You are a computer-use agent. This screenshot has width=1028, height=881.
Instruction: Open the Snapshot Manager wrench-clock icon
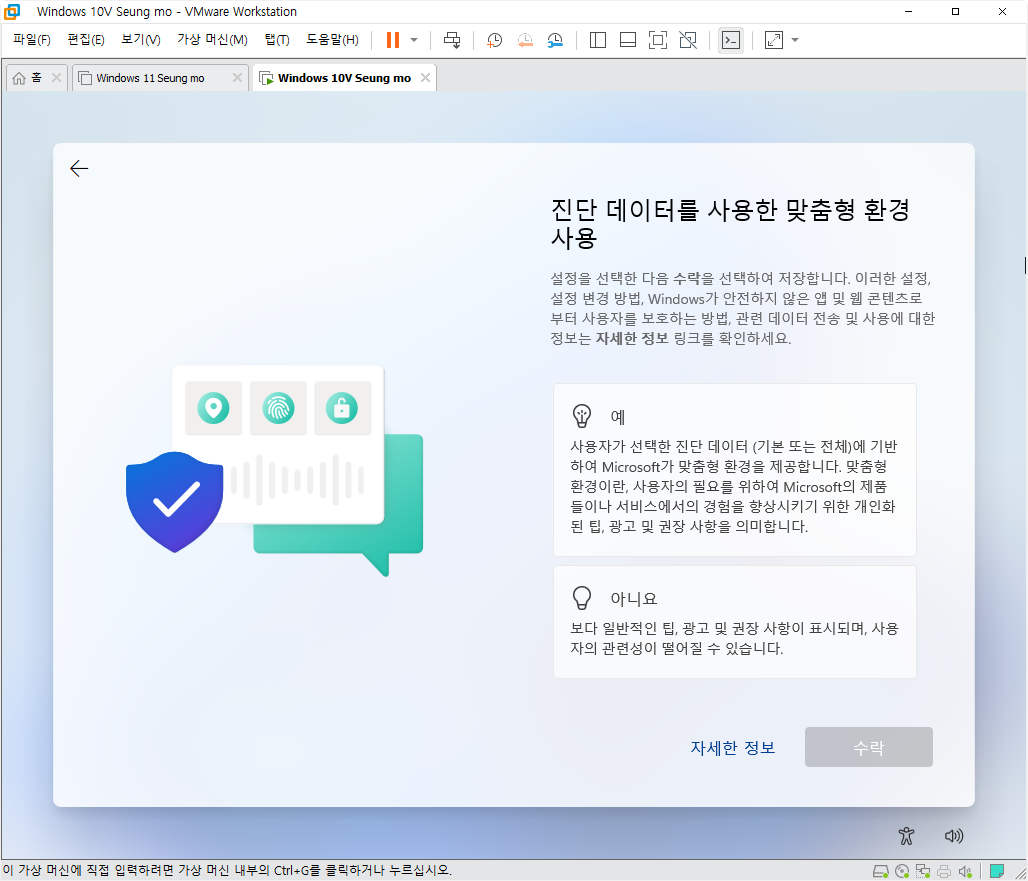click(x=555, y=40)
